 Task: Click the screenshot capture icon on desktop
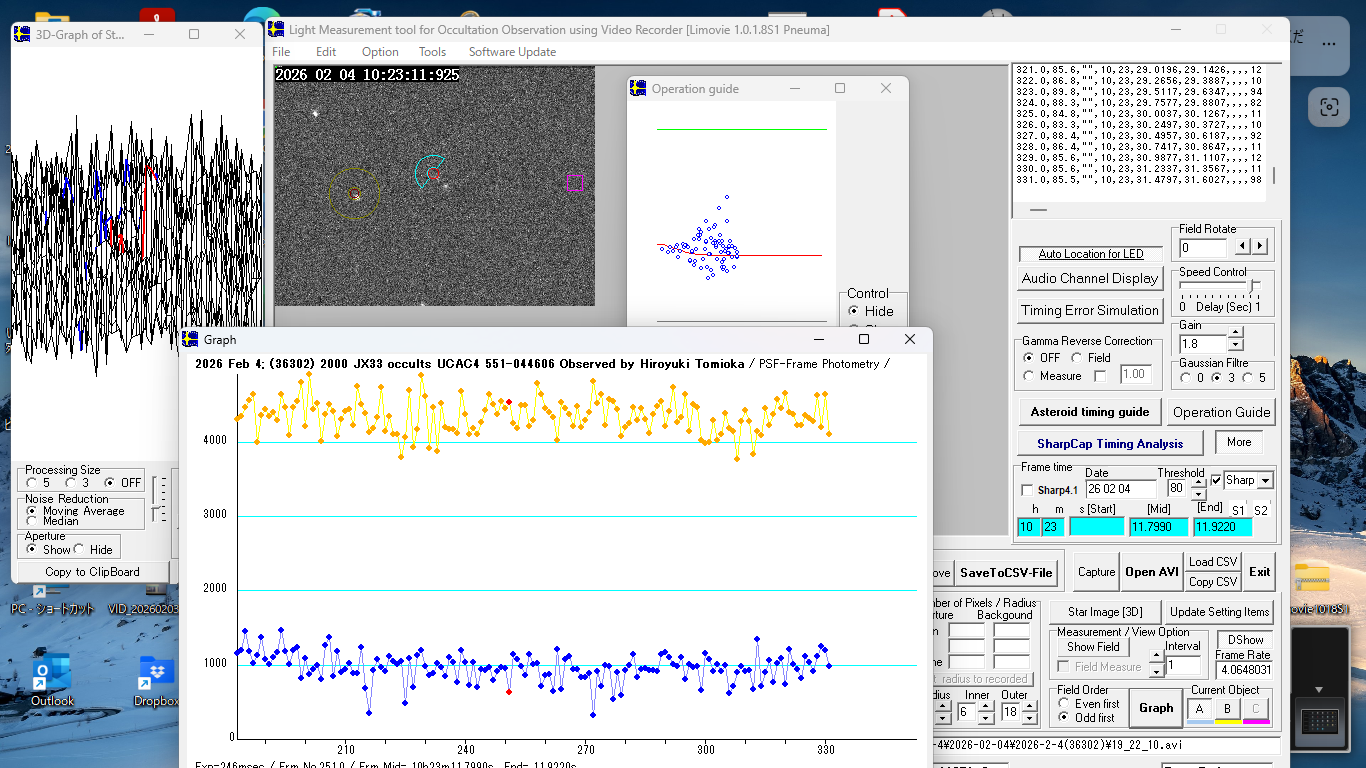pyautogui.click(x=1328, y=107)
